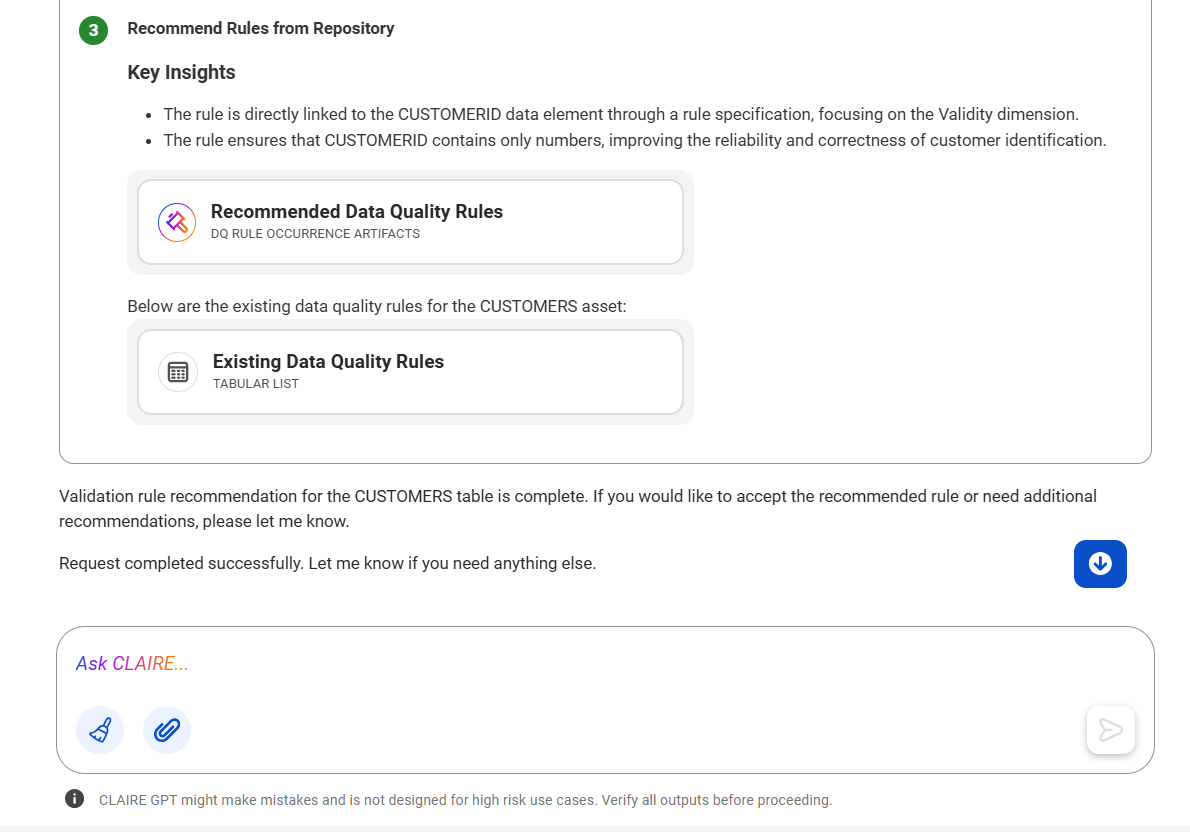1190x832 pixels.
Task: Click the tabular list calendar-grid icon
Action: tap(178, 372)
